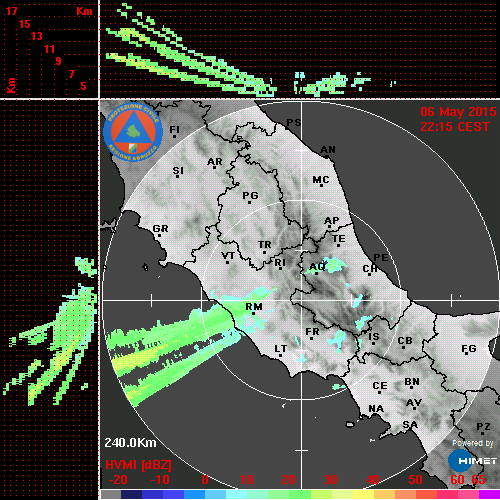Viewport: 500px width, 500px height.
Task: Click the vertical "Km" label in the altitude panel
Action: tap(12, 85)
